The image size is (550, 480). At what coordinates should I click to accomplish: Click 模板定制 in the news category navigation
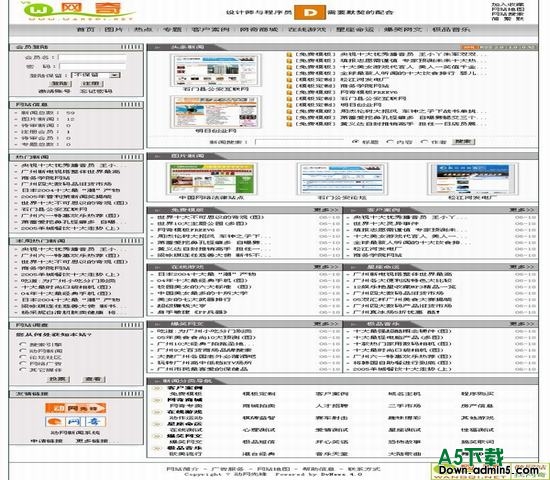coord(259,394)
